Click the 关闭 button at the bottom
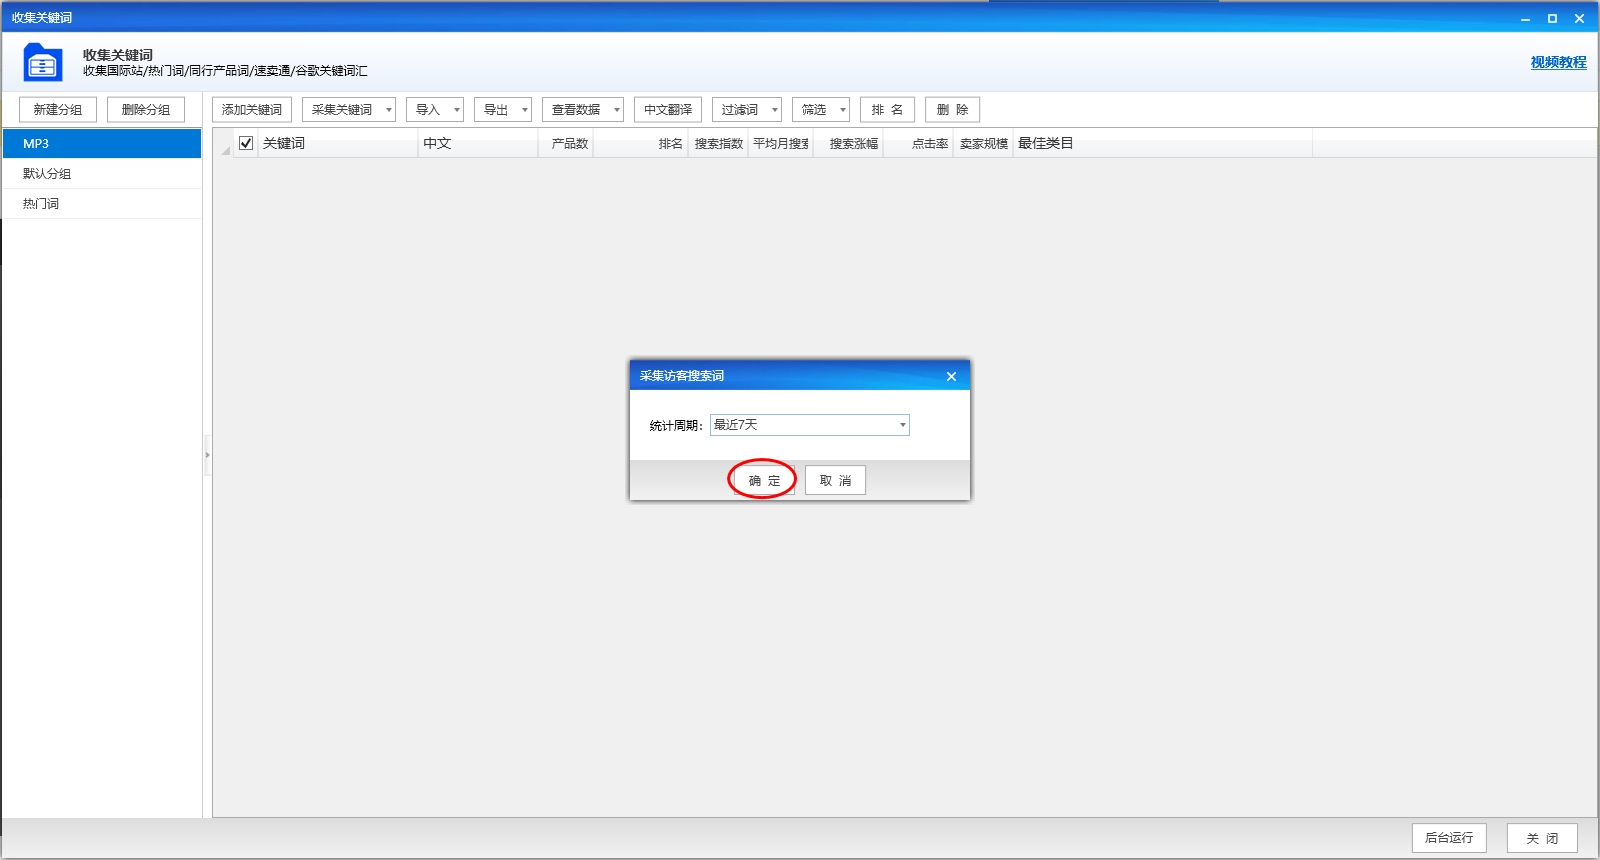The width and height of the screenshot is (1600, 860). click(1542, 838)
